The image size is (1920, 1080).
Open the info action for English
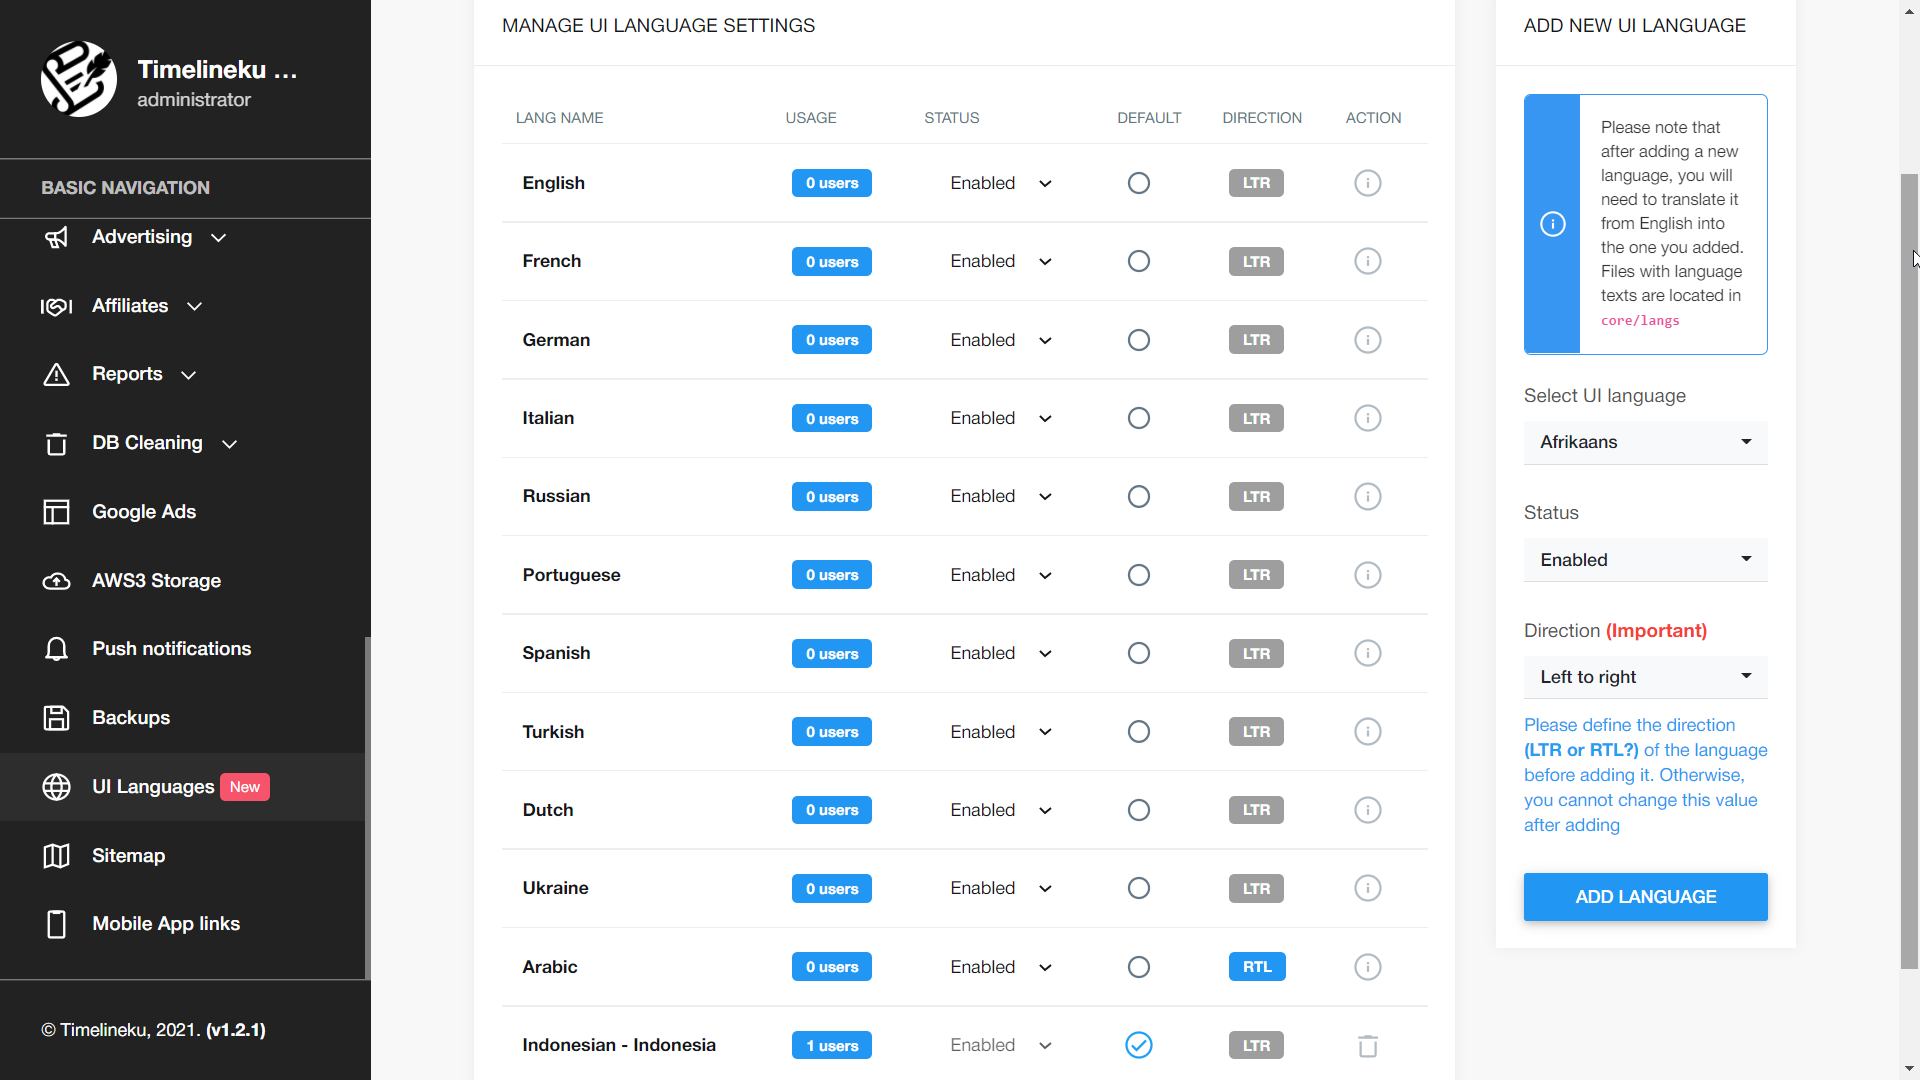[x=1368, y=183]
